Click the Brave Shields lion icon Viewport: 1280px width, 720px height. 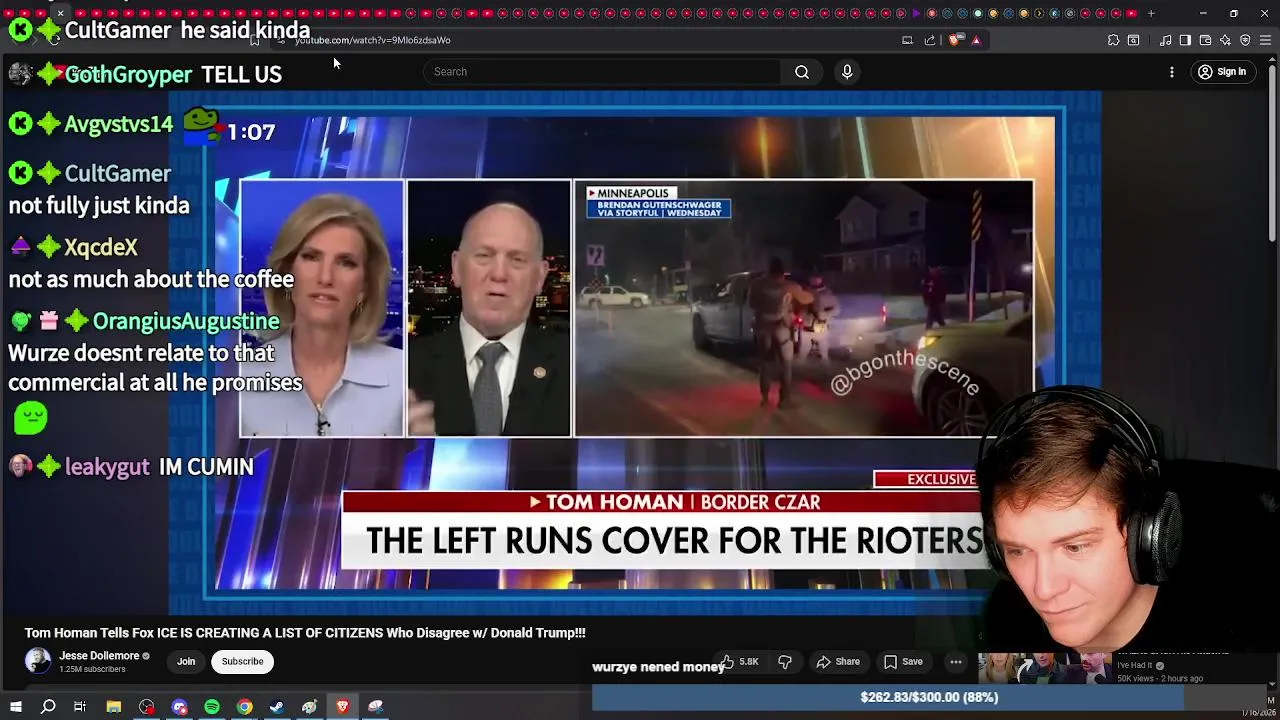(955, 40)
